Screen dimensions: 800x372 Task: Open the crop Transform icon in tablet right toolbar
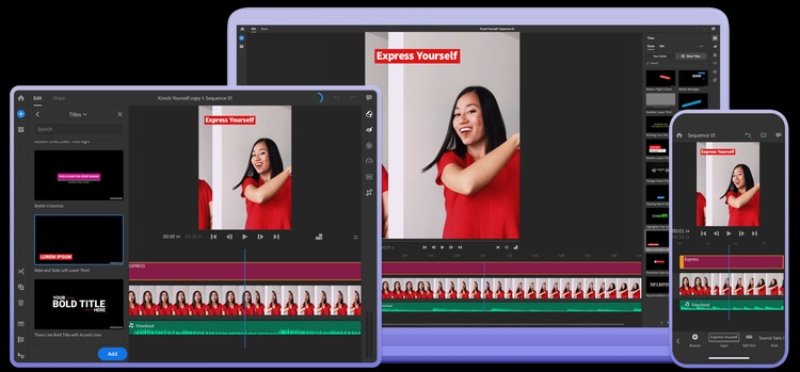369,192
